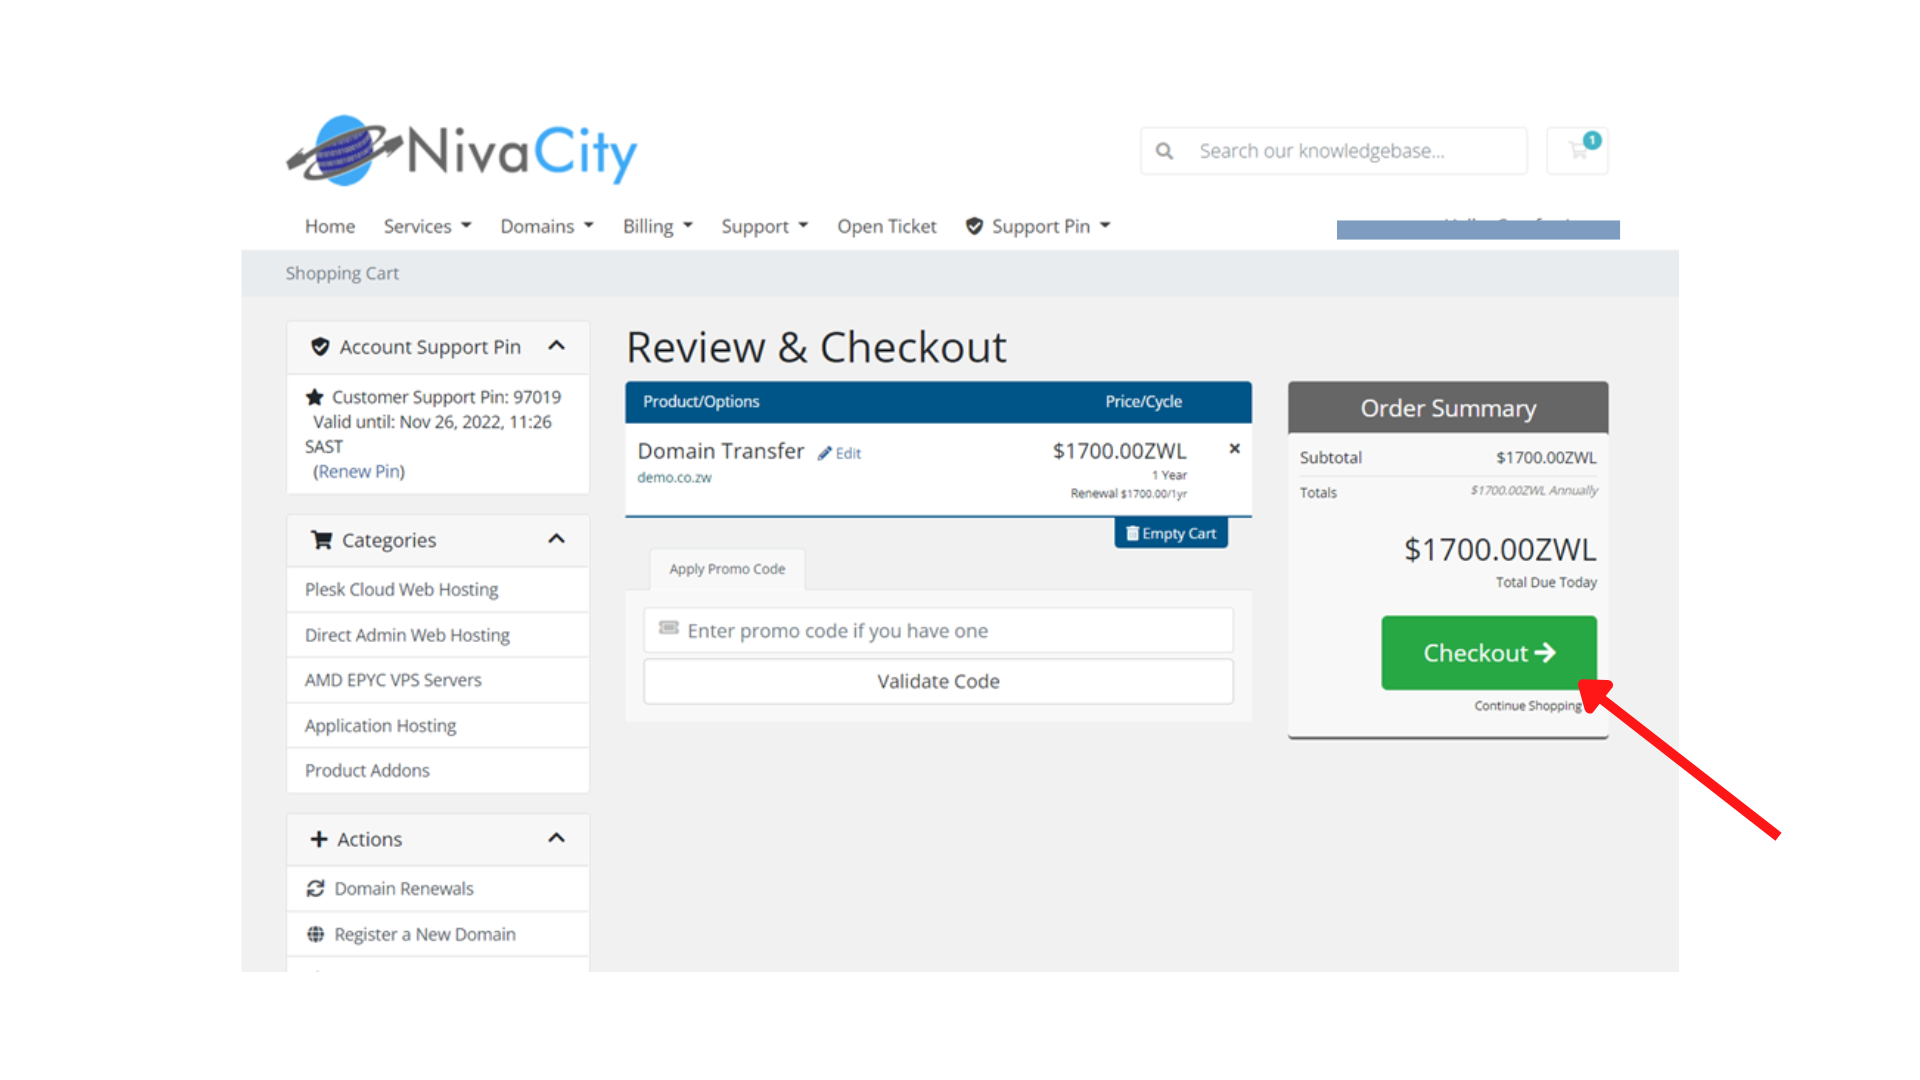Select Open Ticket in the navigation
Image resolution: width=1920 pixels, height=1080 pixels.
(887, 226)
